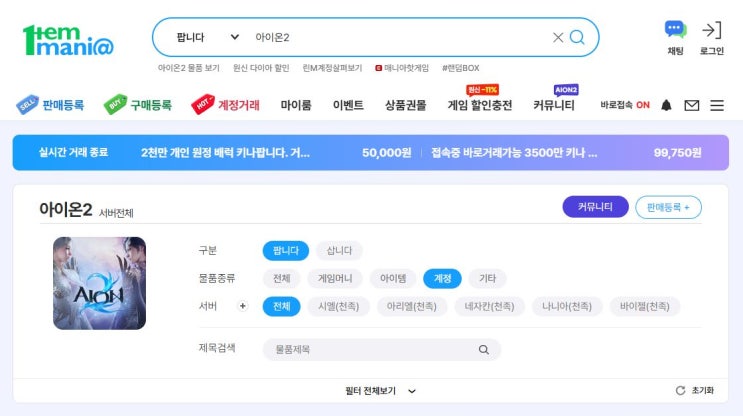743x416 pixels.
Task: Clear the search text with X icon
Action: pos(558,37)
